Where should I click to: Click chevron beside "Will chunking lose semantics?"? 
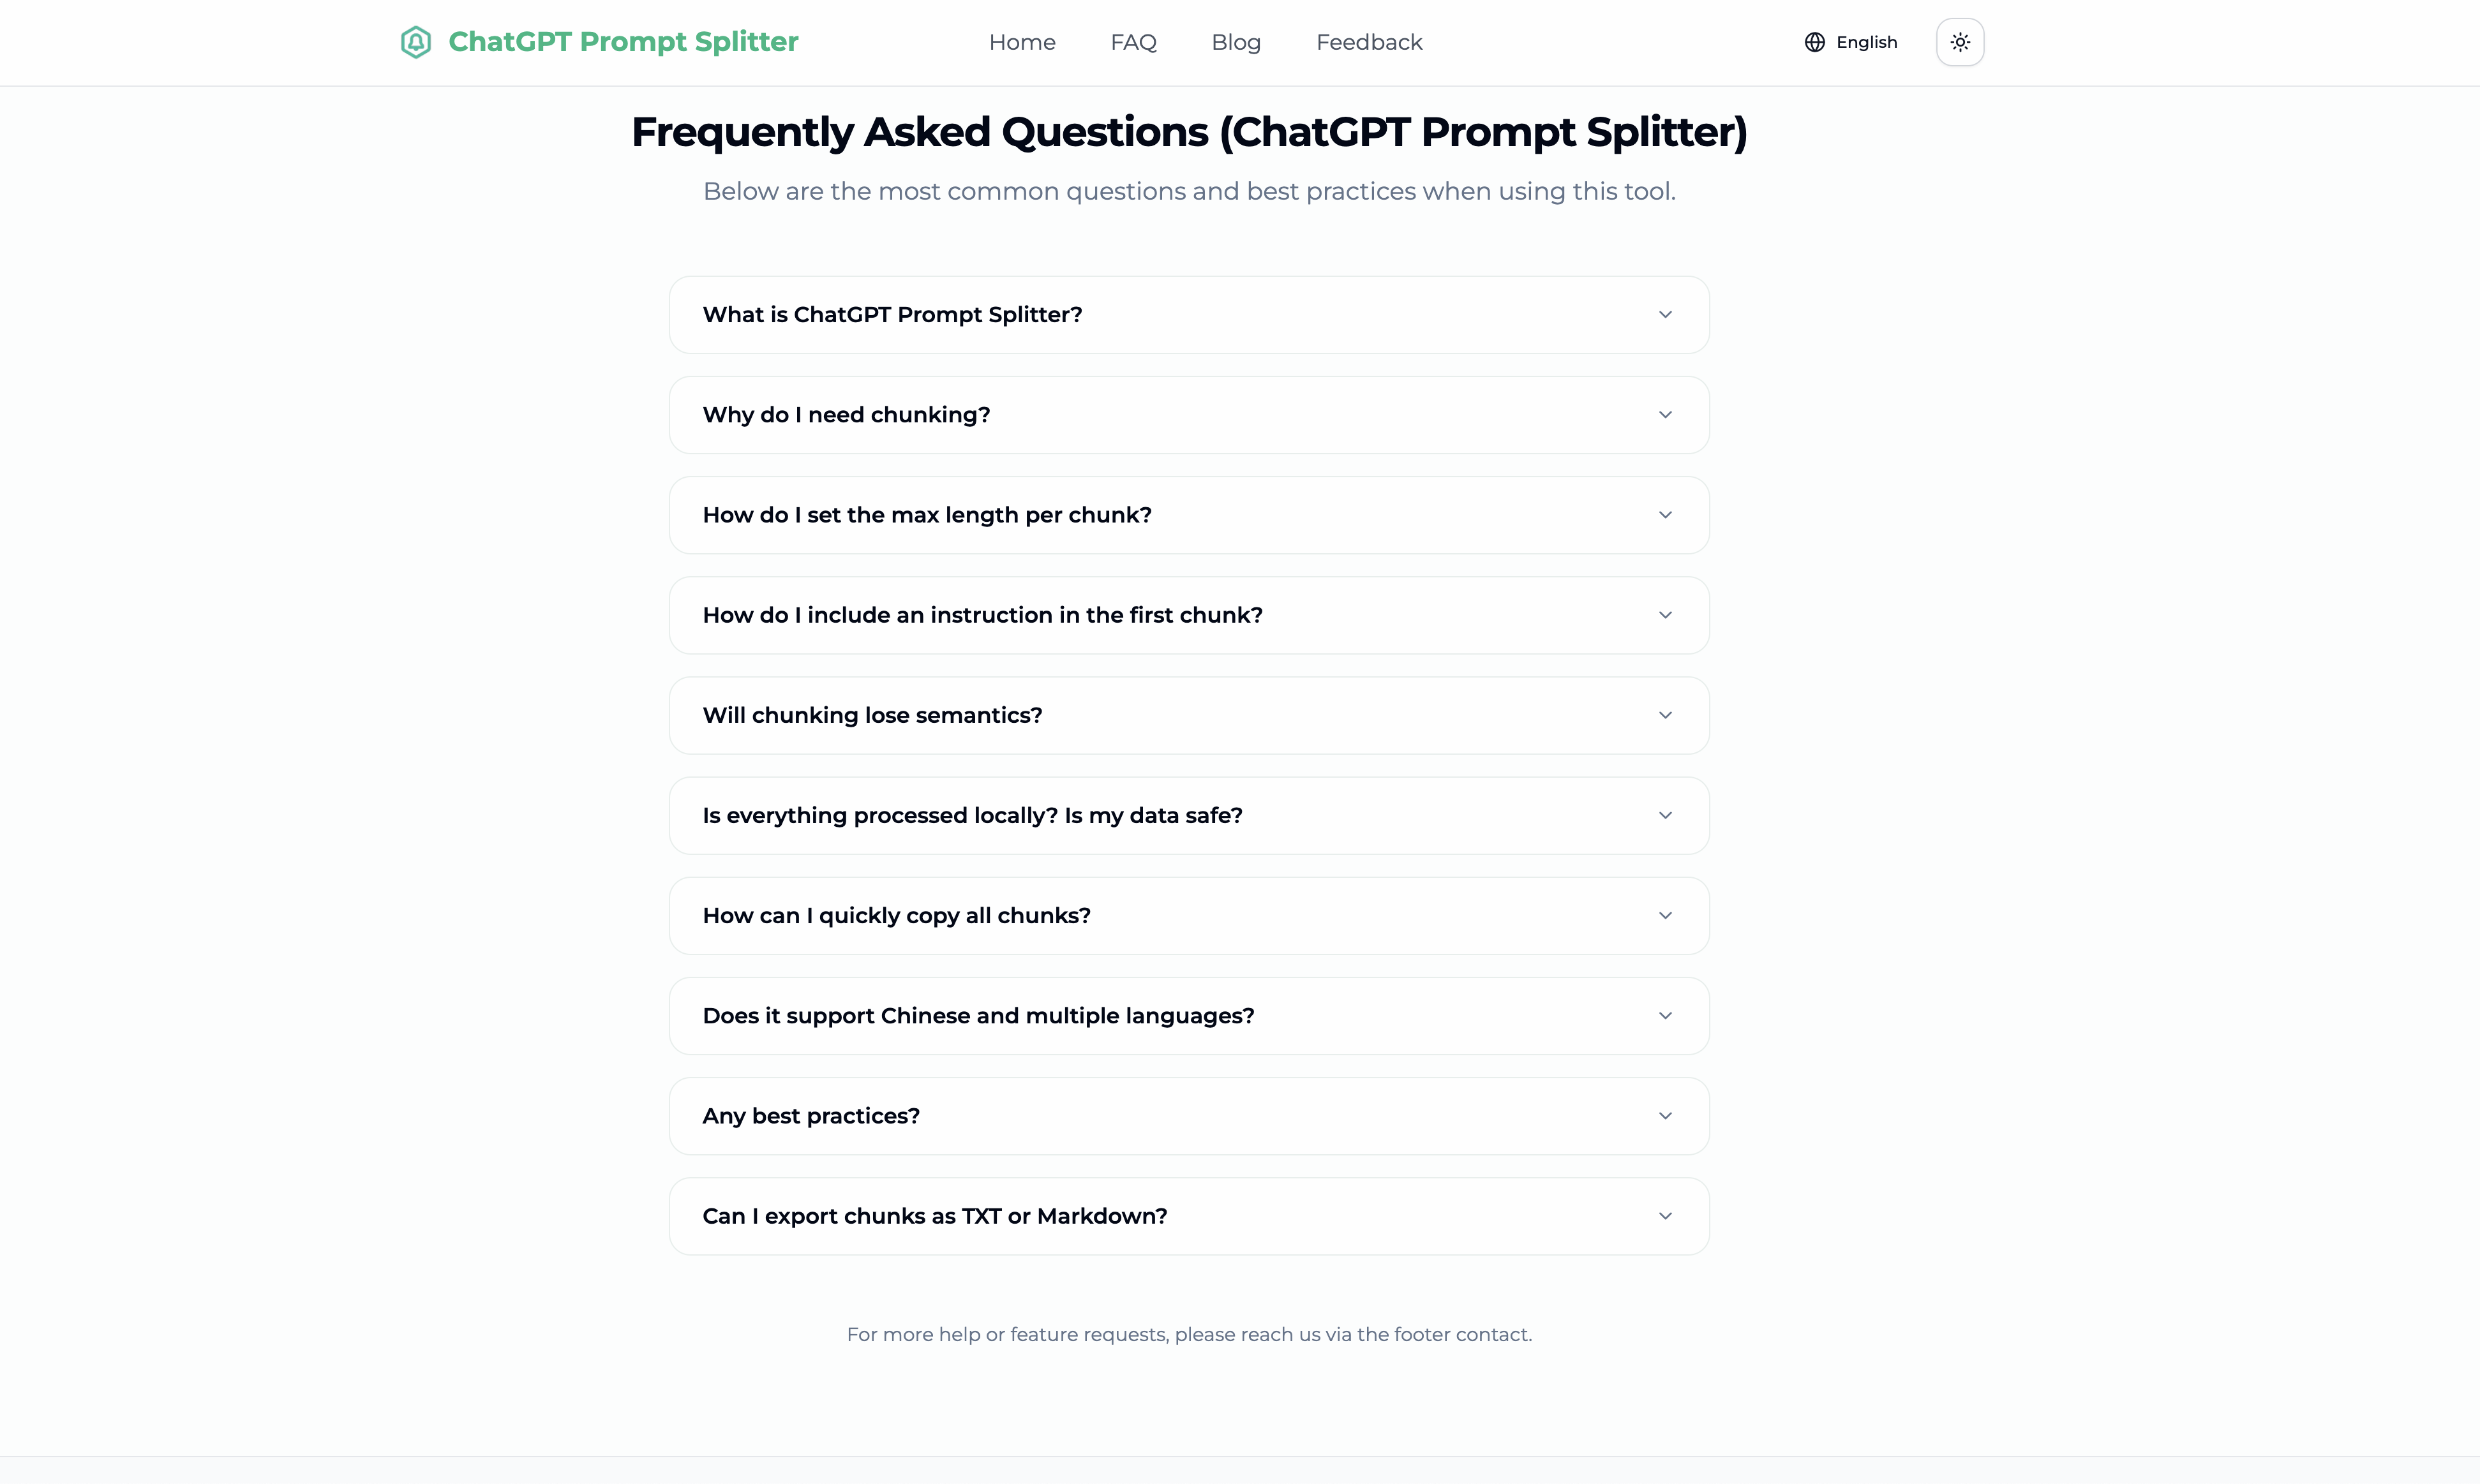click(1665, 715)
